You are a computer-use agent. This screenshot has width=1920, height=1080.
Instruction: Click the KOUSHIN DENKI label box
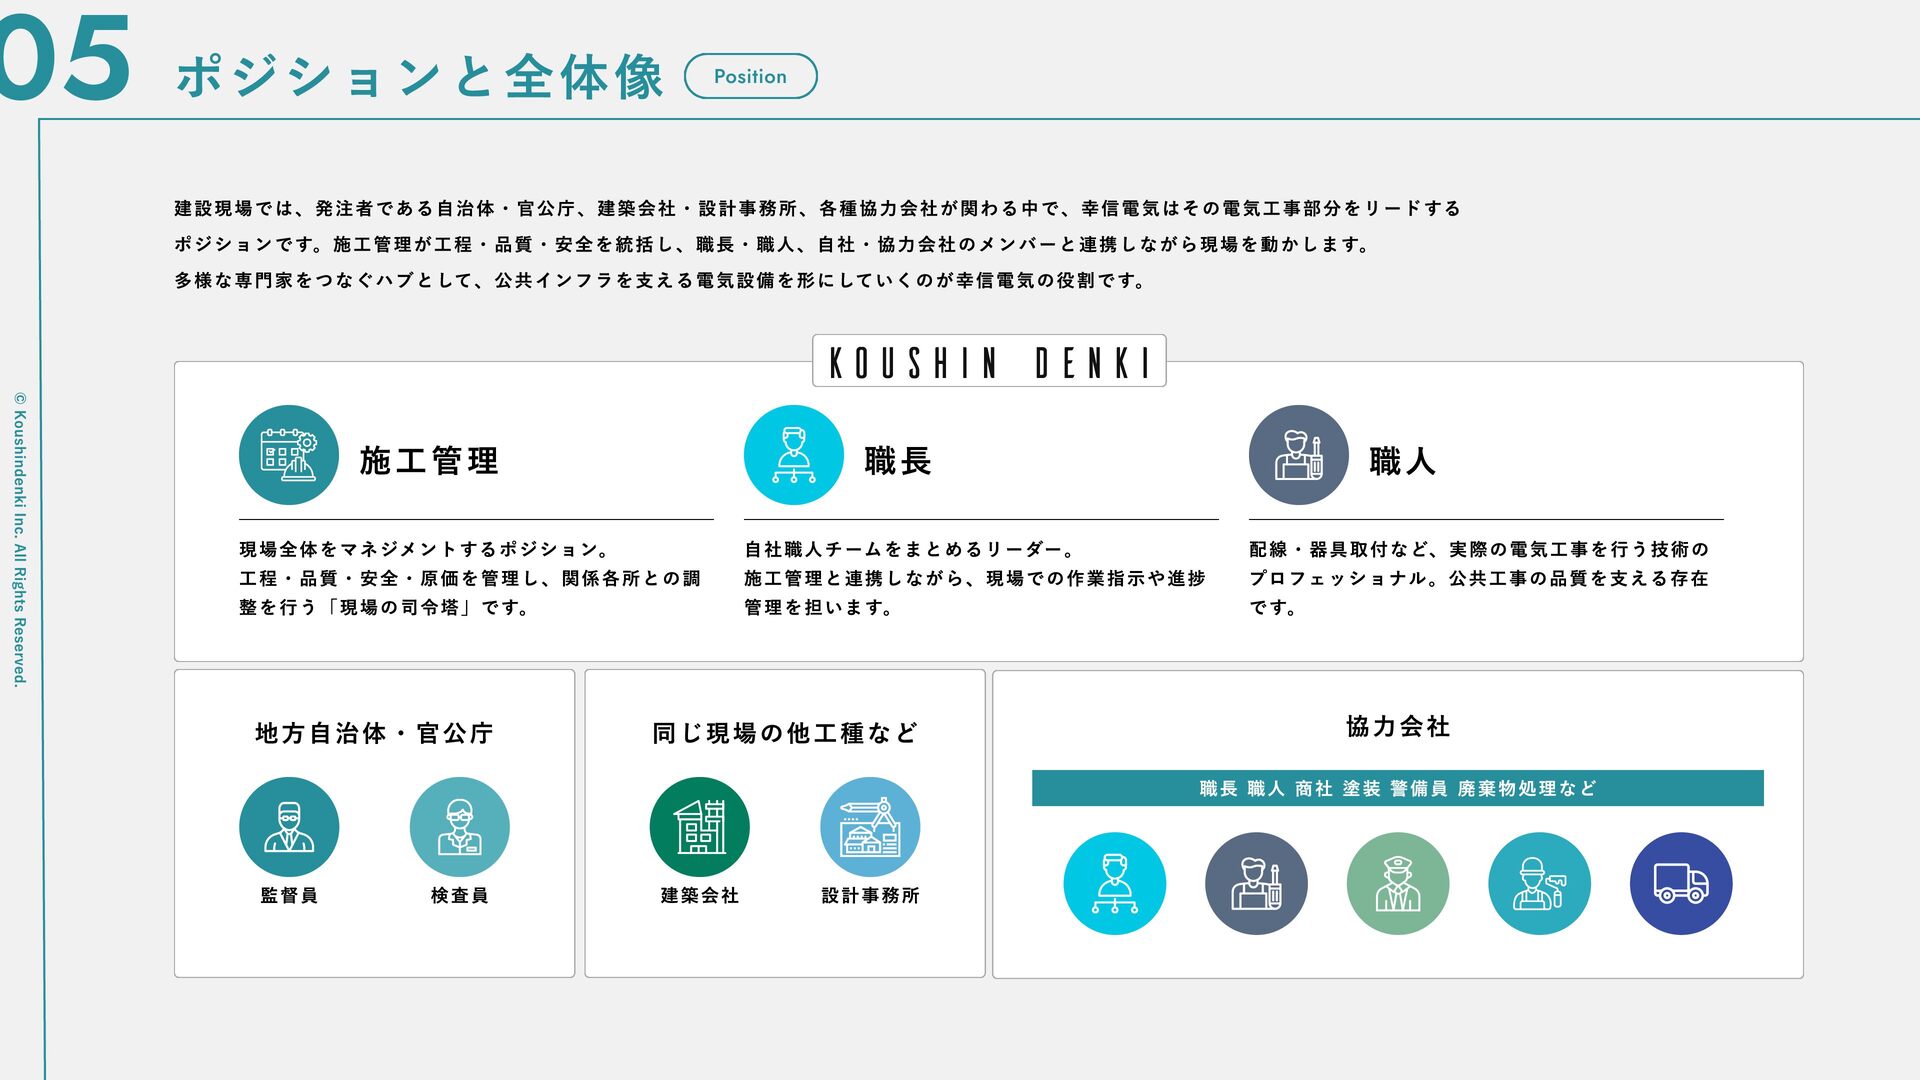(988, 361)
